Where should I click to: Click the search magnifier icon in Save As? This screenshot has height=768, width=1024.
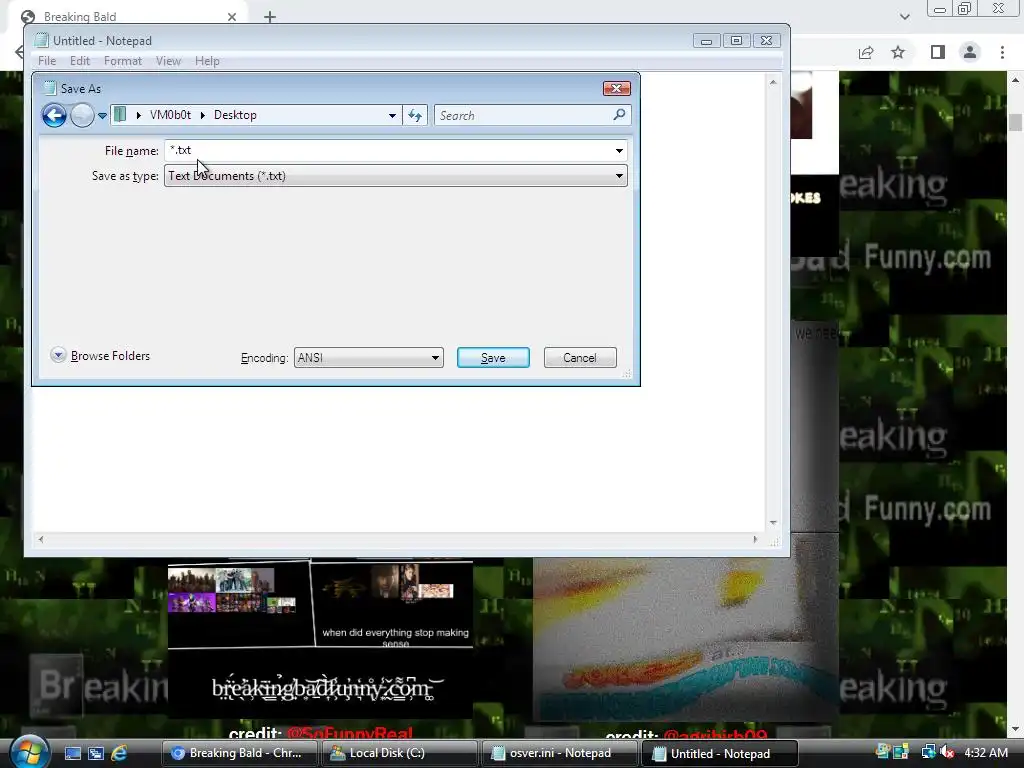(619, 115)
